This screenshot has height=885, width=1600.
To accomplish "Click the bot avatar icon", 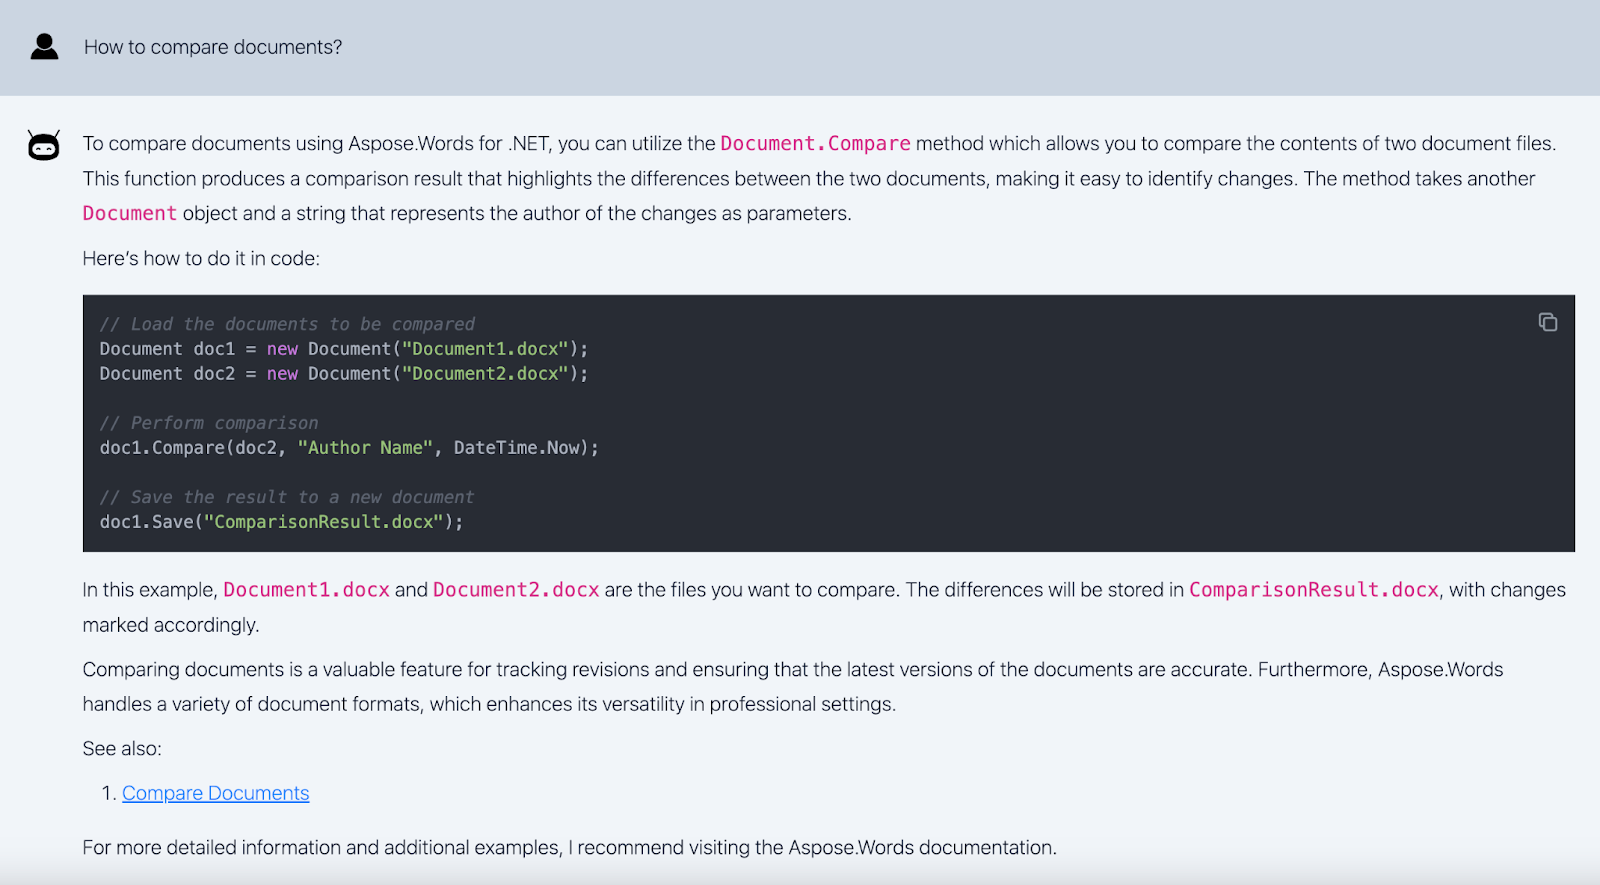I will 44,147.
